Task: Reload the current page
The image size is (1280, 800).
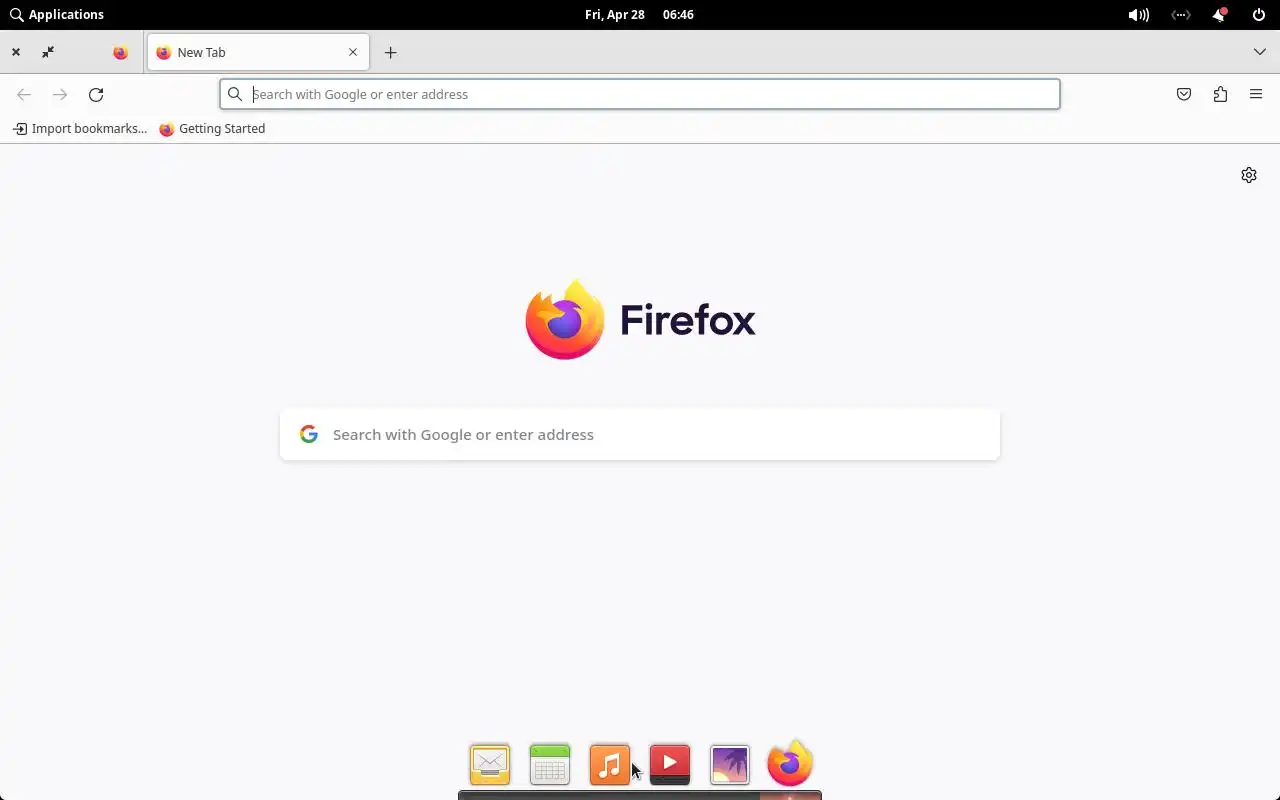Action: pyautogui.click(x=96, y=94)
